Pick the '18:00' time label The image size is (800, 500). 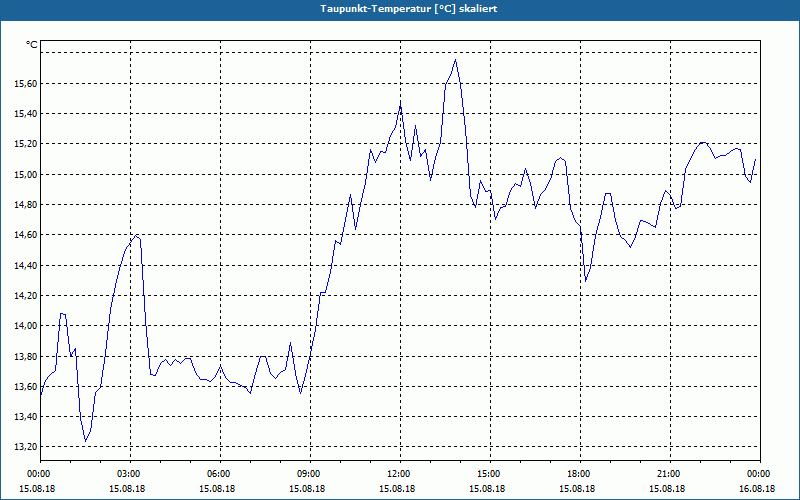click(x=580, y=474)
